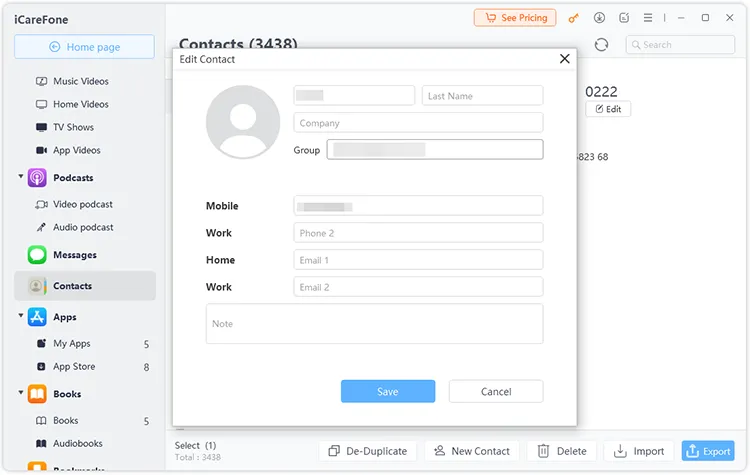Open My Apps list
Image resolution: width=750 pixels, height=475 pixels.
(x=72, y=343)
